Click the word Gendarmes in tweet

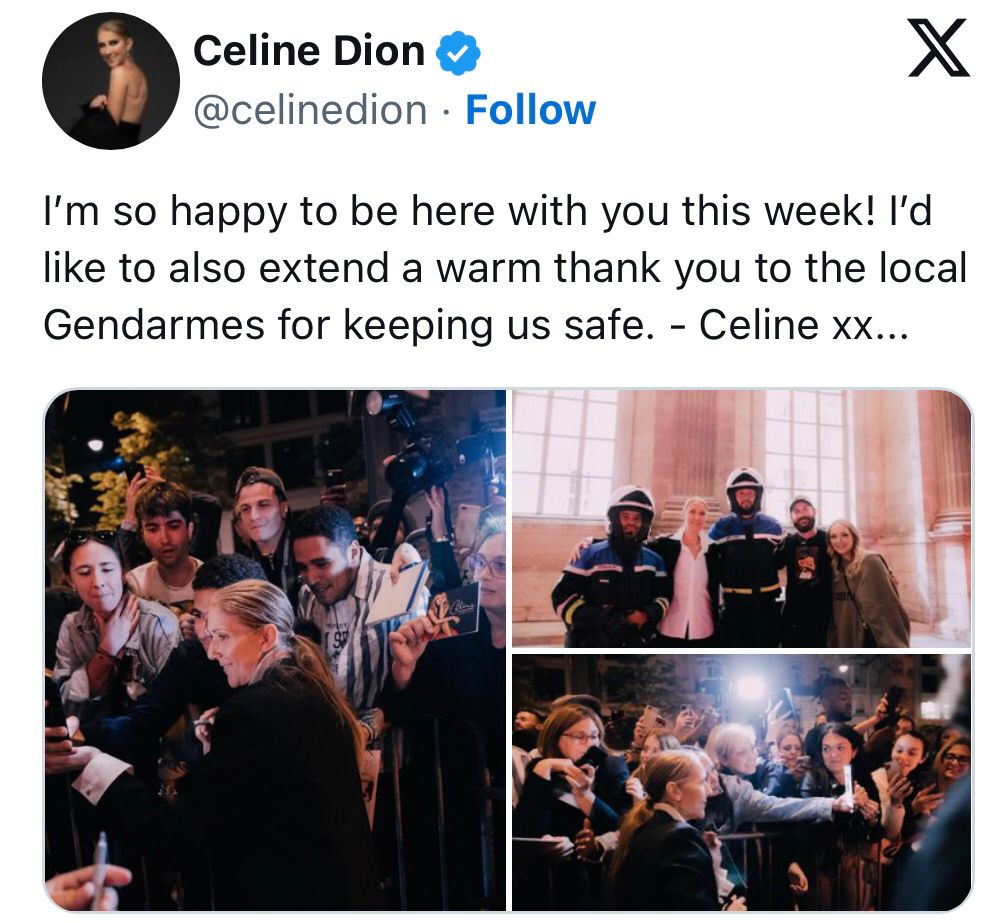[154, 325]
